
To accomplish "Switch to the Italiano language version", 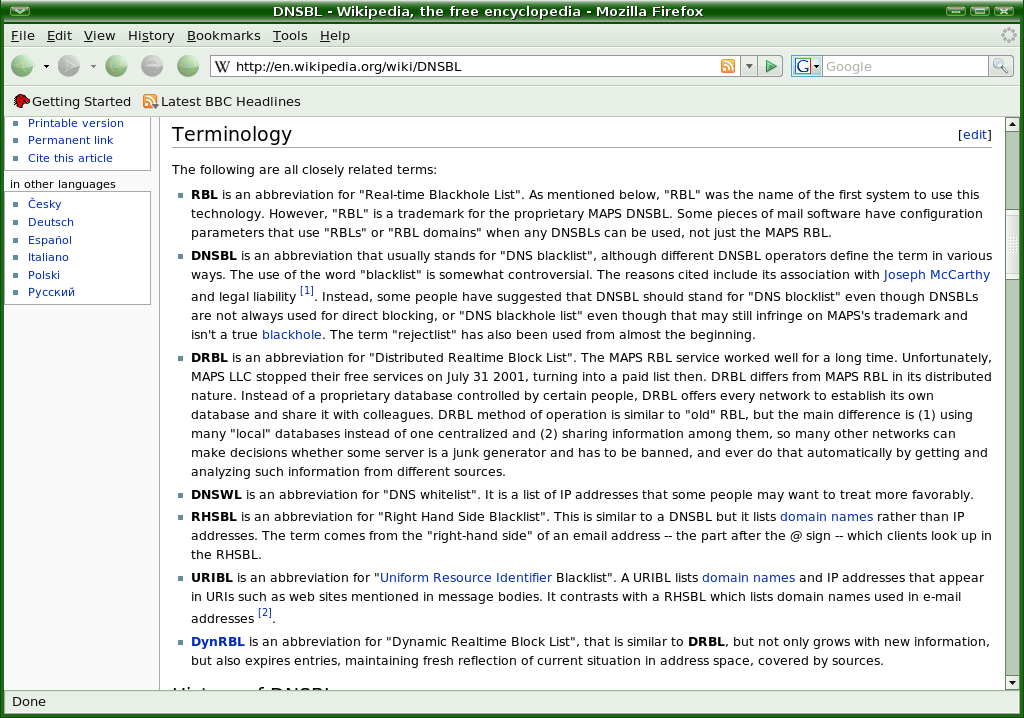I will [x=48, y=257].
